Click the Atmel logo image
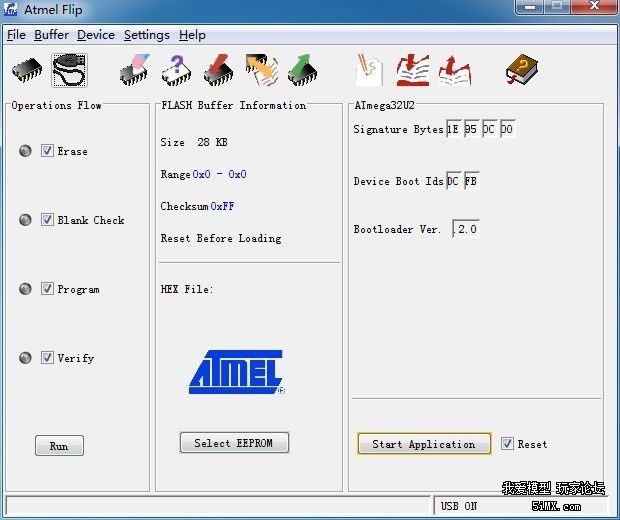 tap(237, 372)
